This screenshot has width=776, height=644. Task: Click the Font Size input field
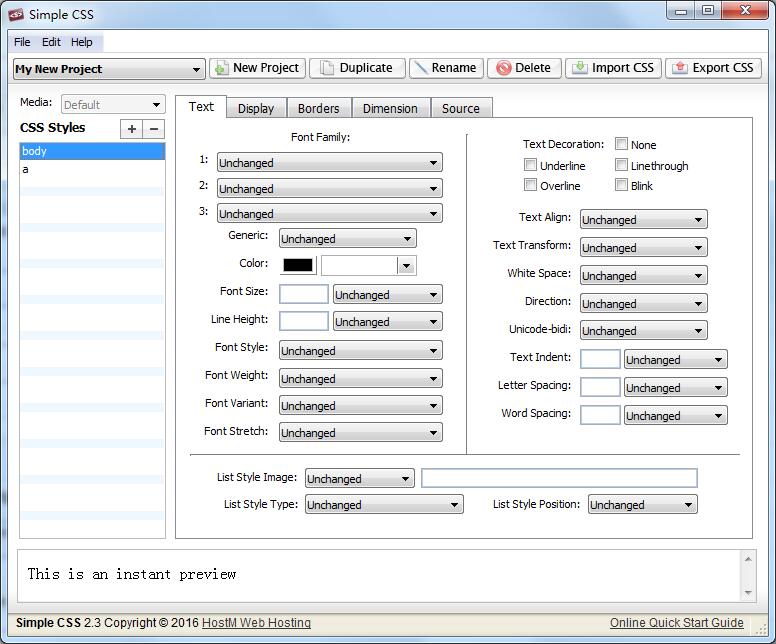pyautogui.click(x=304, y=294)
